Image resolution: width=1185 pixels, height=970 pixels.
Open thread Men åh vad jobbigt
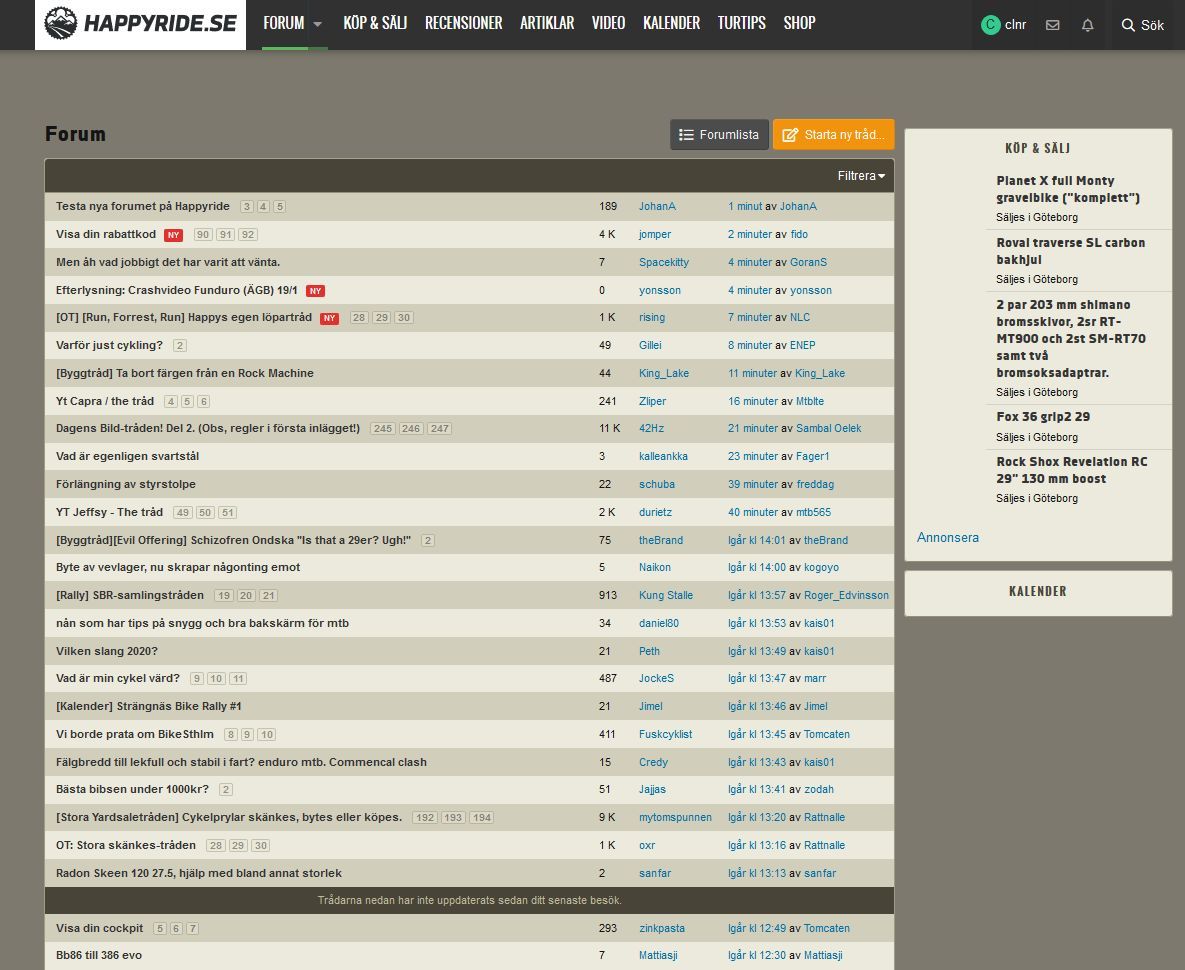(168, 262)
